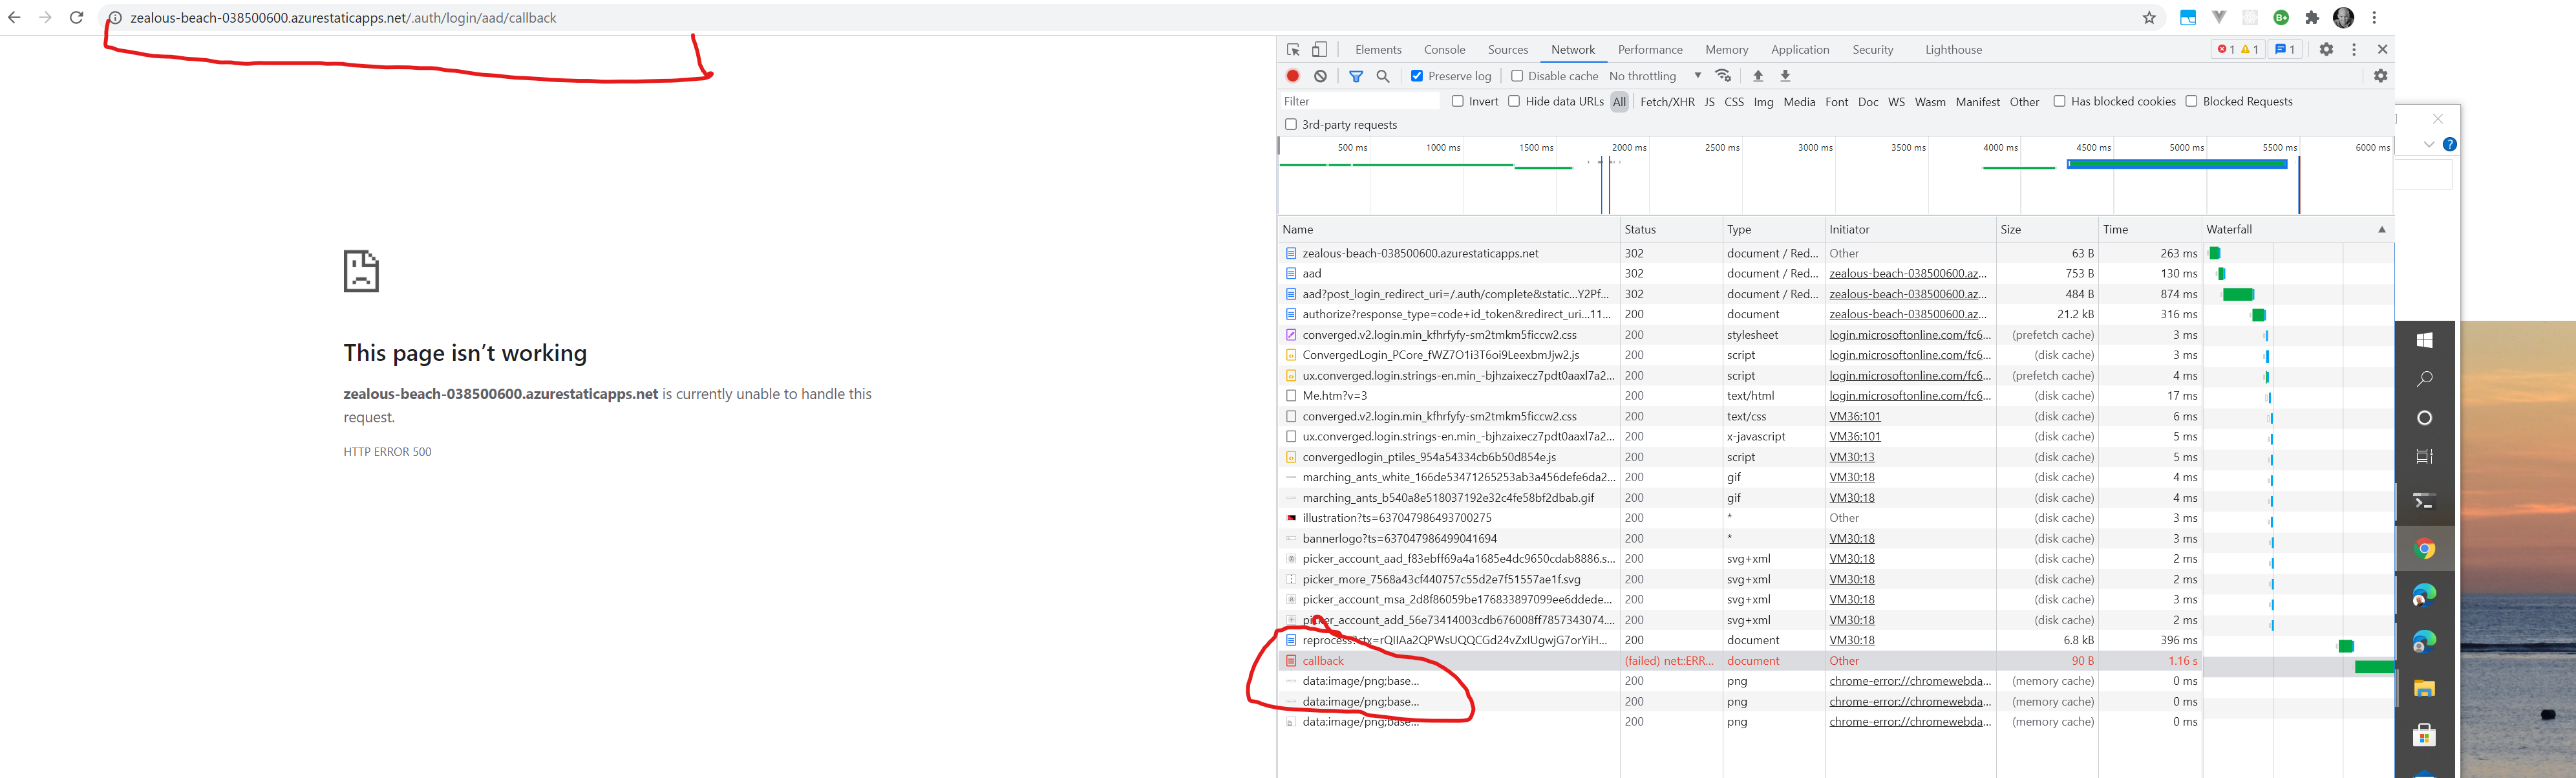Screen dimensions: 2576x778
Task: Click the filter funnel icon
Action: 1356,76
